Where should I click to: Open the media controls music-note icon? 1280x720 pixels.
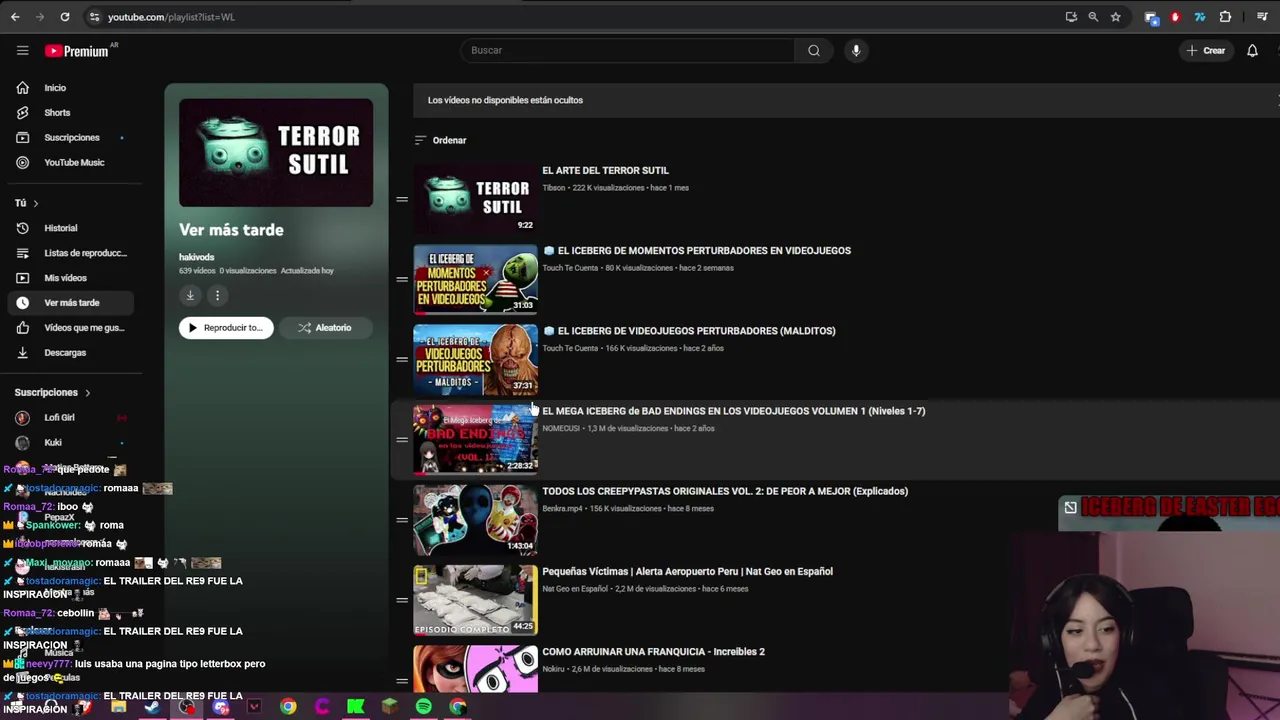tap(1262, 17)
